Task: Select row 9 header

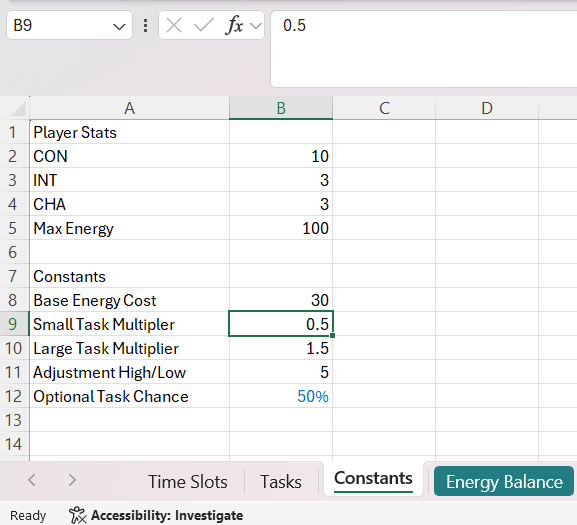Action: 13,324
